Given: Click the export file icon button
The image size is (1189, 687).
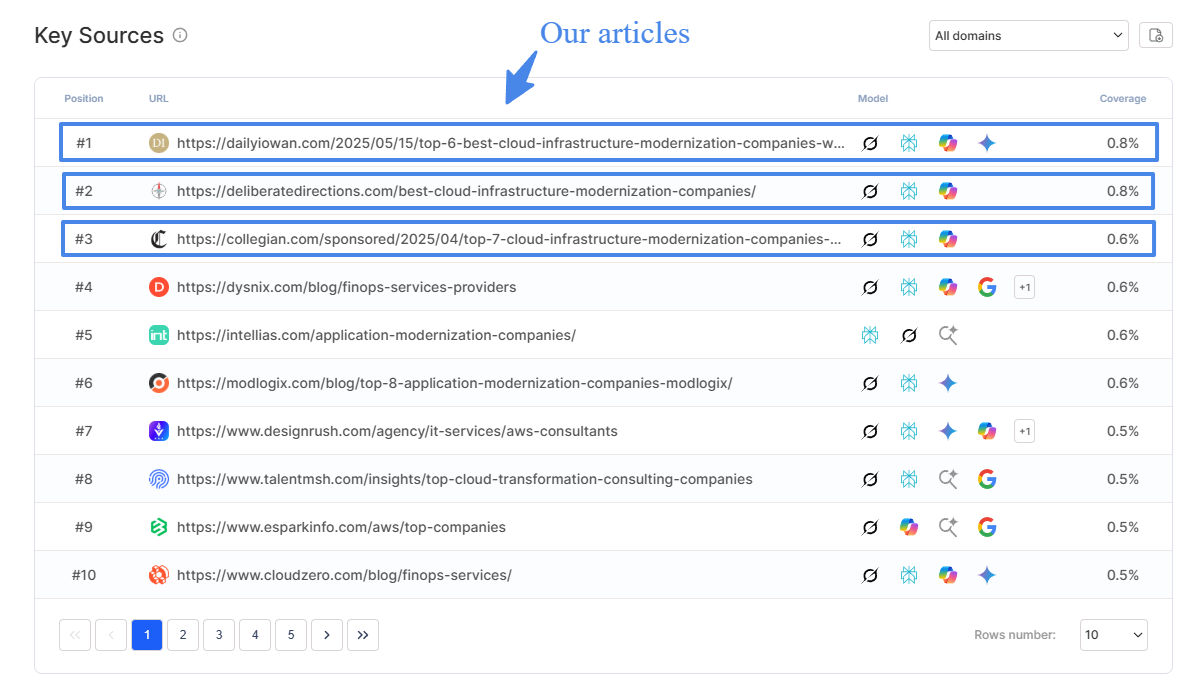Looking at the screenshot, I should [1155, 36].
